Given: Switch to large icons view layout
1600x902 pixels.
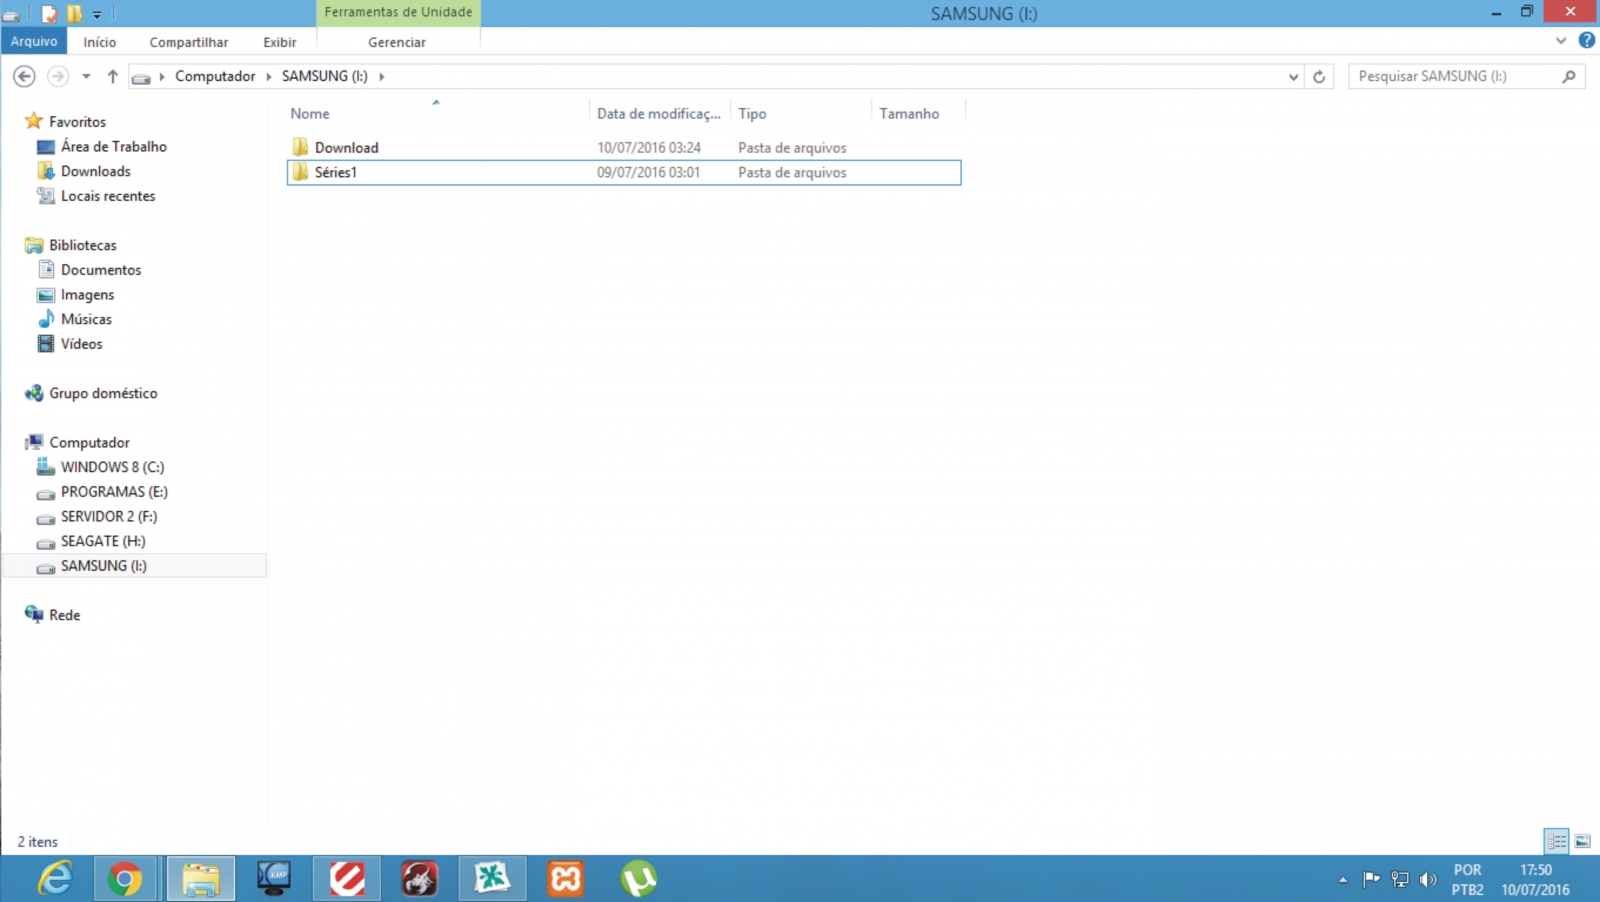Looking at the screenshot, I should pyautogui.click(x=1582, y=841).
